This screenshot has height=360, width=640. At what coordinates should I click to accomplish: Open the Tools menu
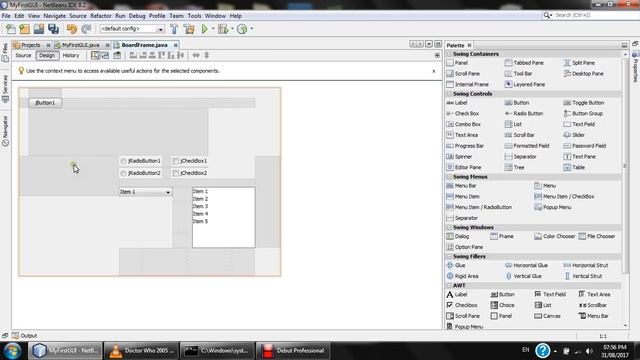click(x=194, y=16)
